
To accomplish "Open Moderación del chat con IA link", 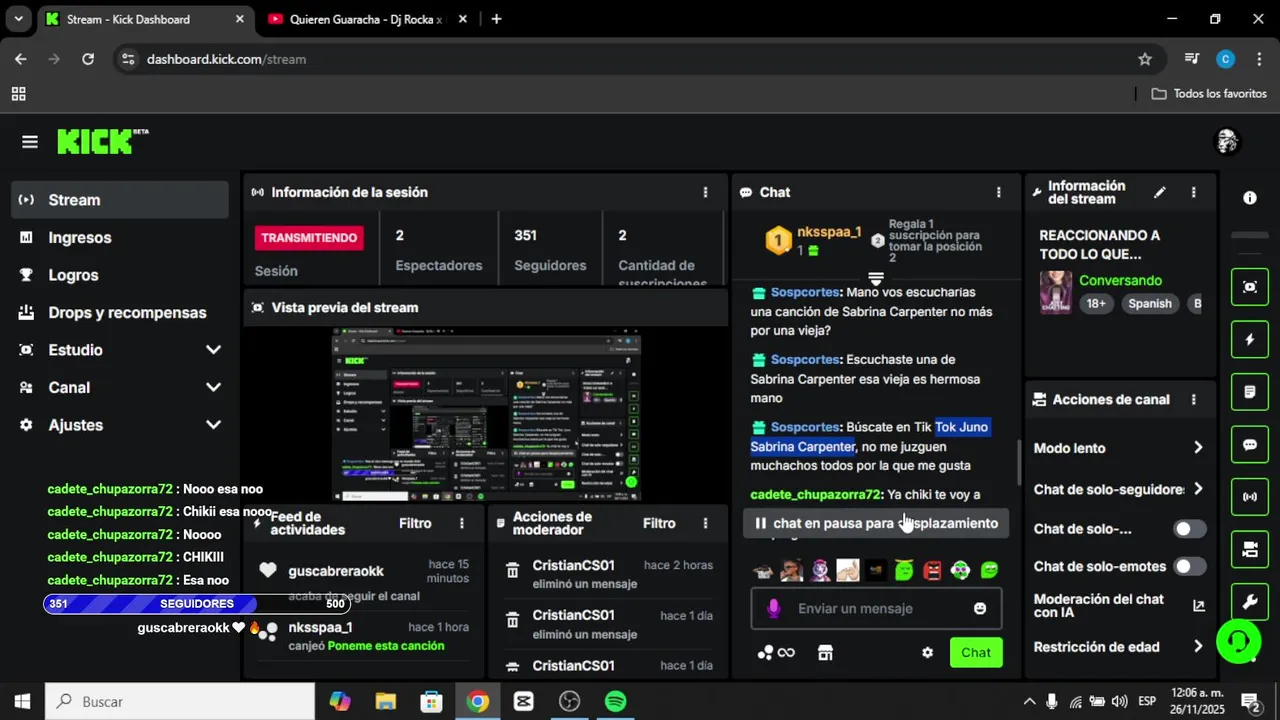I will coord(1118,606).
